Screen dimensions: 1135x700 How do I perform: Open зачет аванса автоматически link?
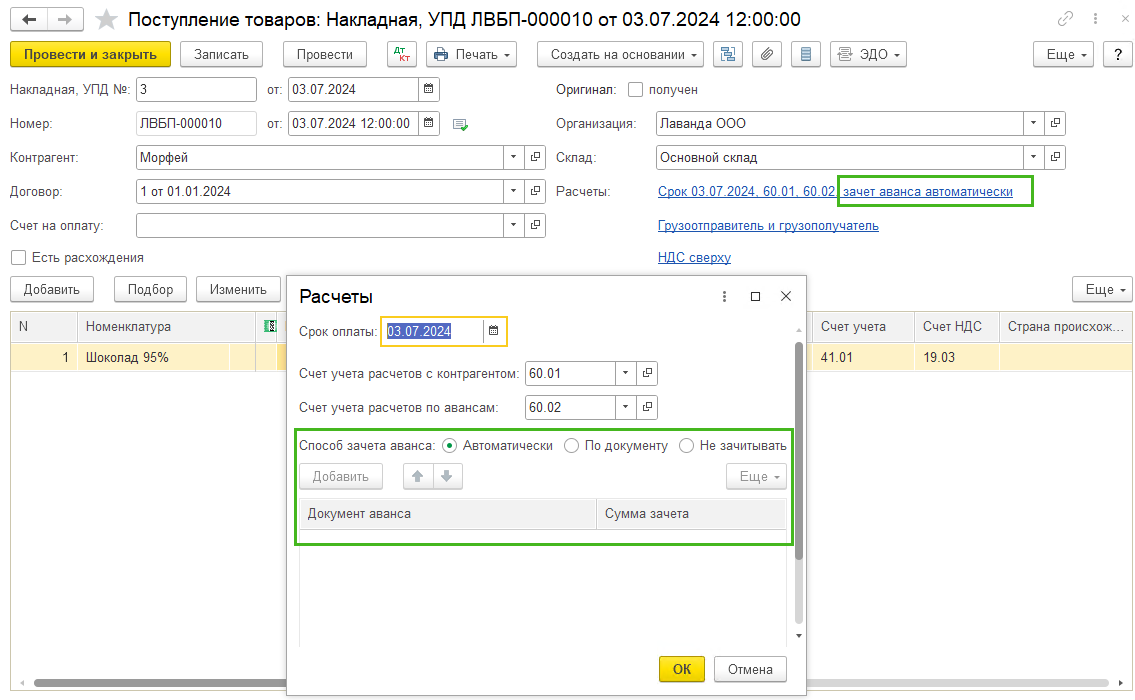tap(927, 192)
